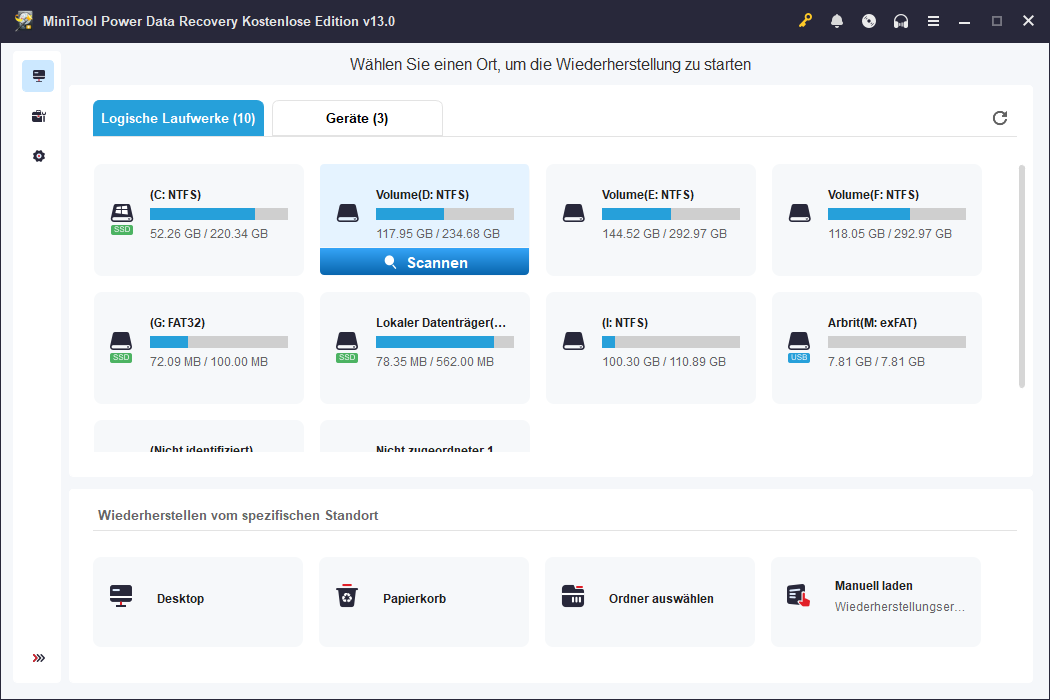
Task: Scan the Volume D drive now
Action: coord(425,262)
